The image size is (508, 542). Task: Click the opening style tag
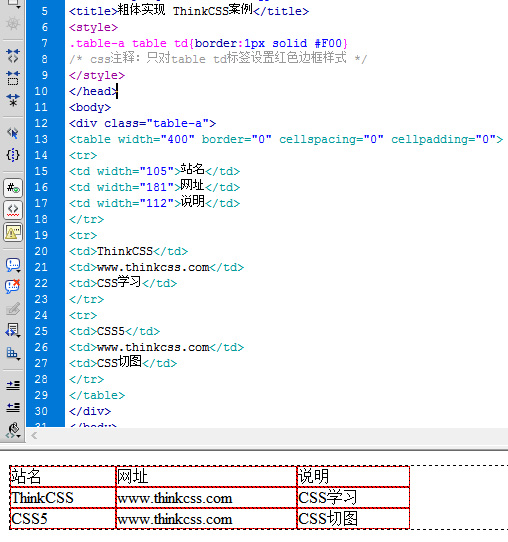pos(93,27)
